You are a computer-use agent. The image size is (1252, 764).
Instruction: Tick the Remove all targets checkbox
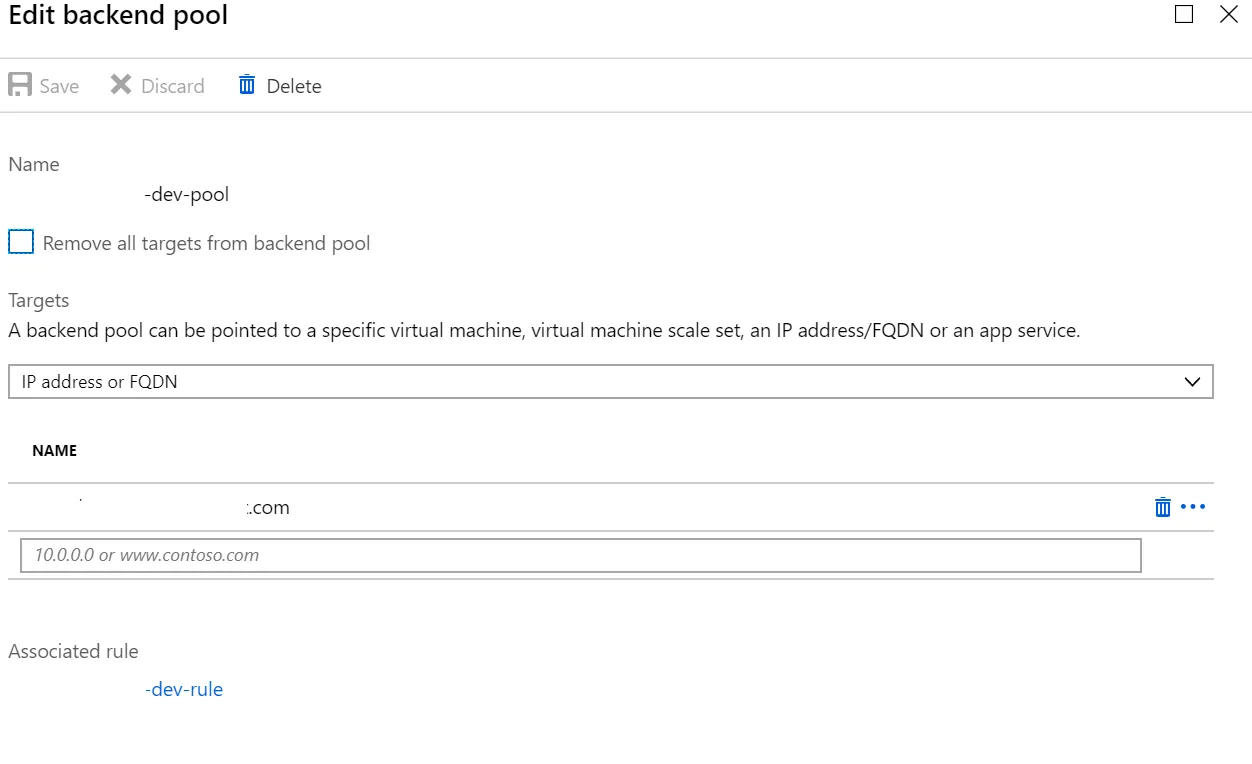click(x=21, y=242)
